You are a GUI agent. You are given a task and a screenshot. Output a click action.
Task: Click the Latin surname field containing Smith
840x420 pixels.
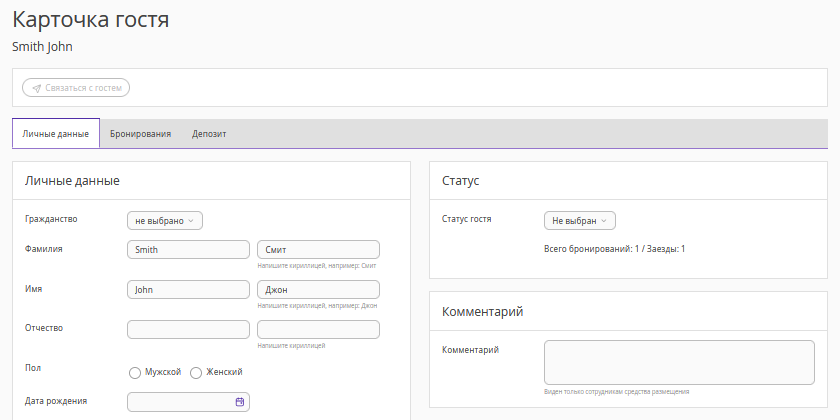(188, 250)
